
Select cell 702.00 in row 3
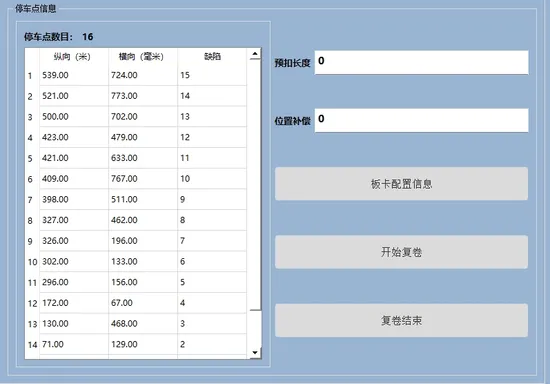(143, 116)
